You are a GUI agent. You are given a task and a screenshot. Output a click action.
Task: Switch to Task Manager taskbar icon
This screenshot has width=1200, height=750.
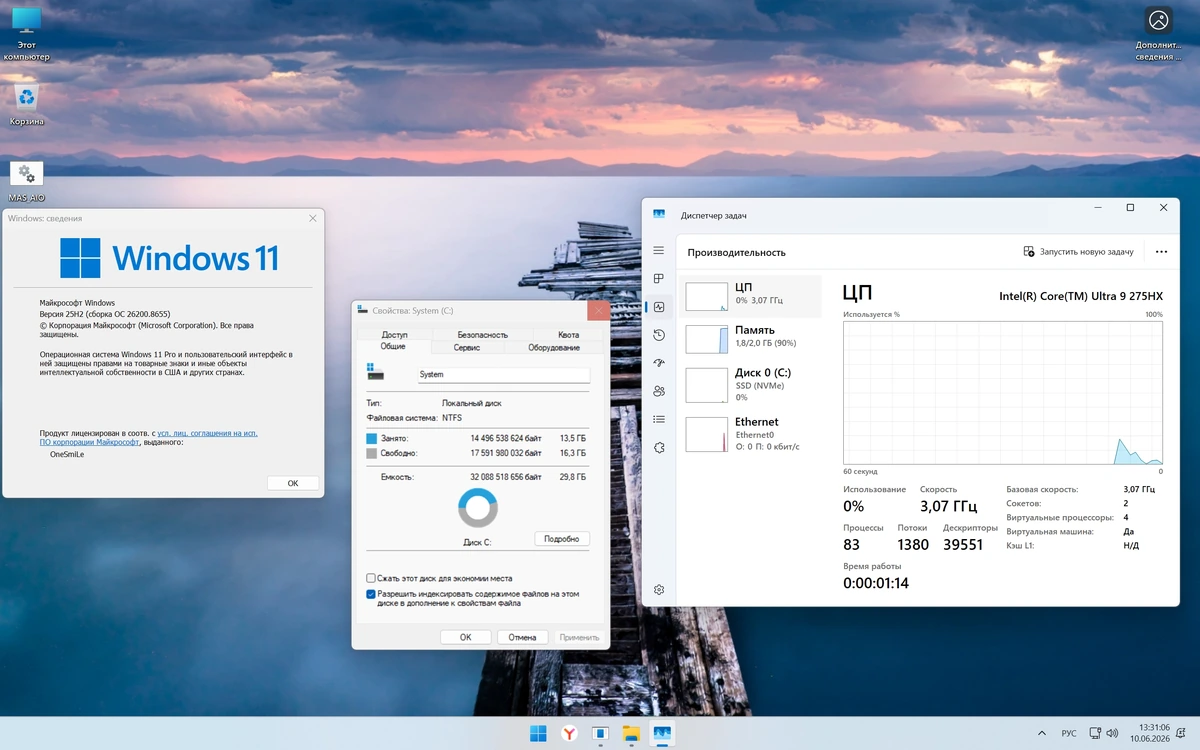click(662, 733)
